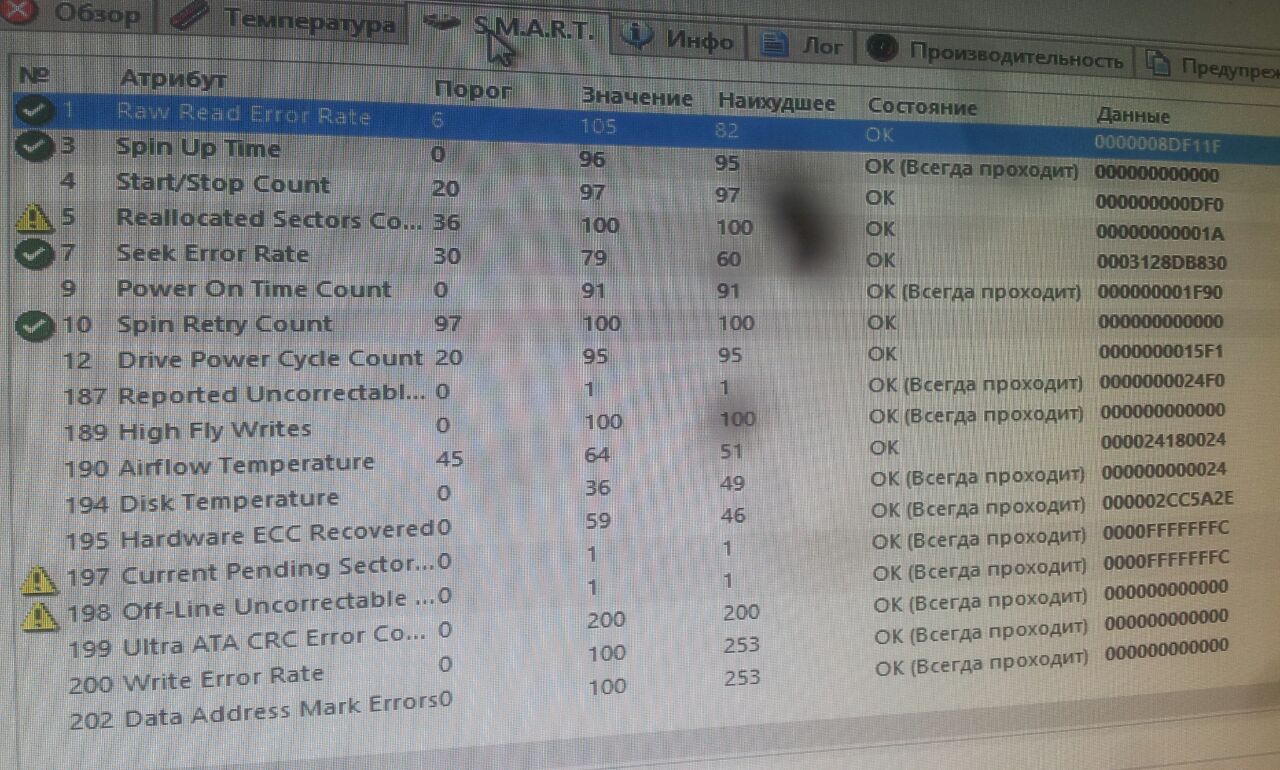Select the Start/Stop Count row
Image resolution: width=1280 pixels, height=770 pixels.
646,191
